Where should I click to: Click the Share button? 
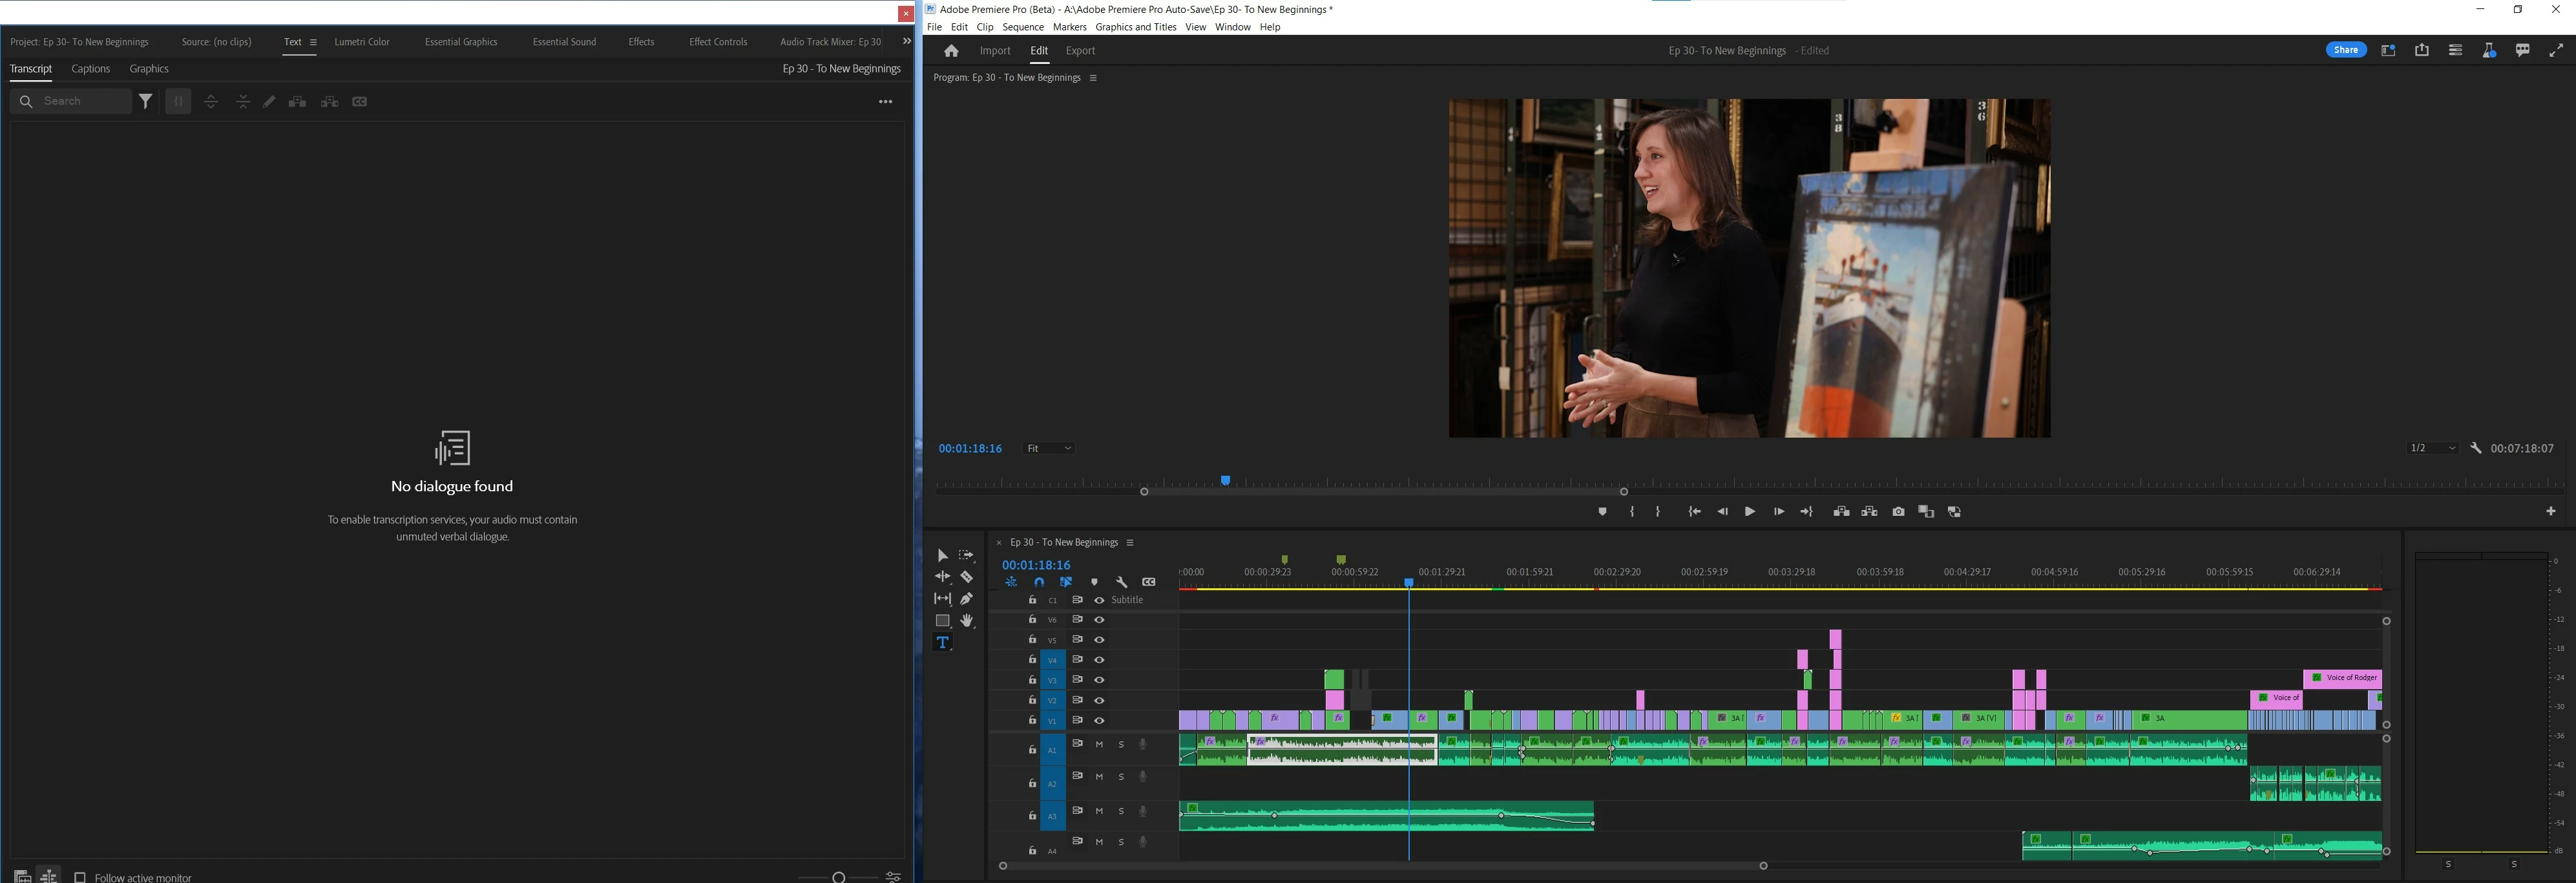click(2345, 50)
